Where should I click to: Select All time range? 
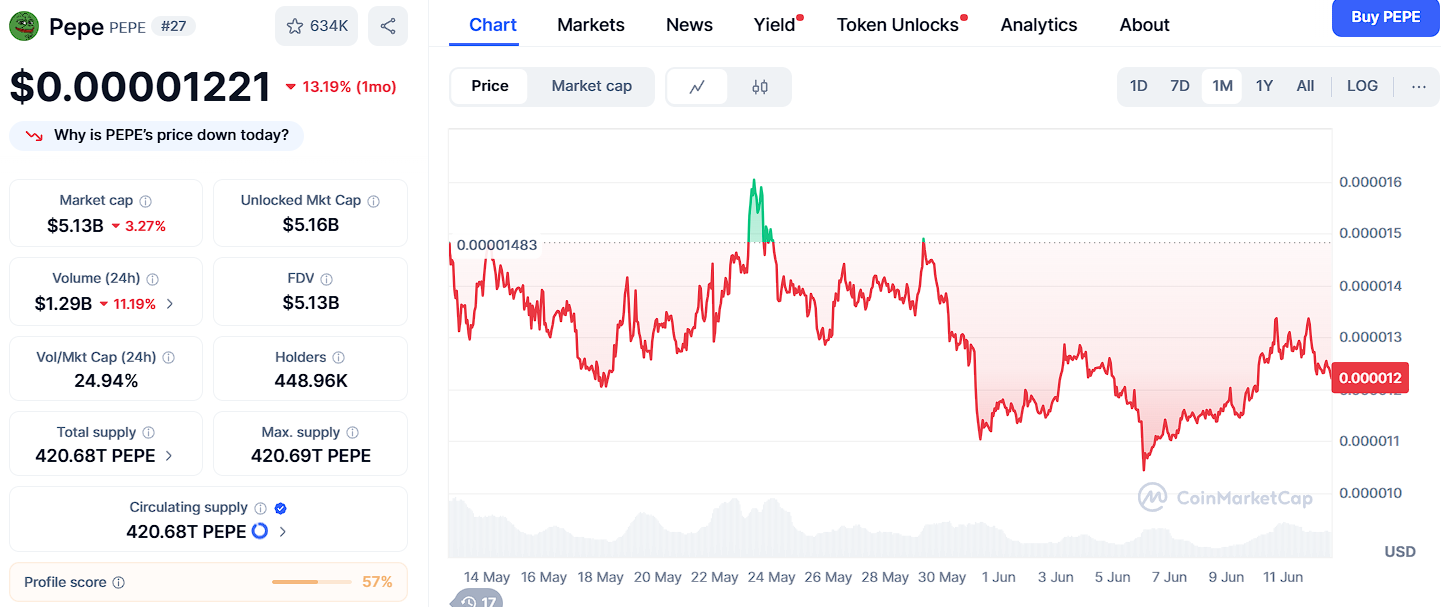pyautogui.click(x=1305, y=86)
